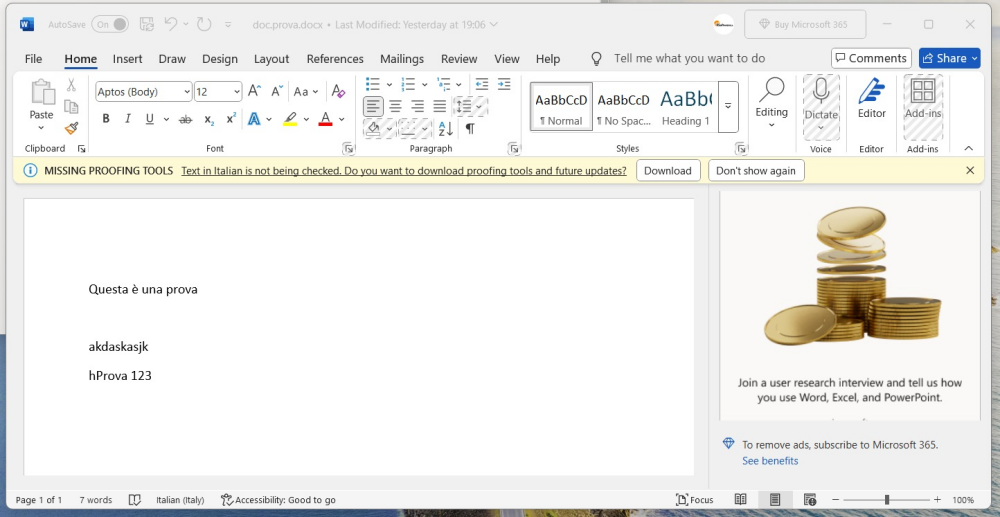Increase paragraph indent
The width and height of the screenshot is (1000, 517).
(504, 84)
